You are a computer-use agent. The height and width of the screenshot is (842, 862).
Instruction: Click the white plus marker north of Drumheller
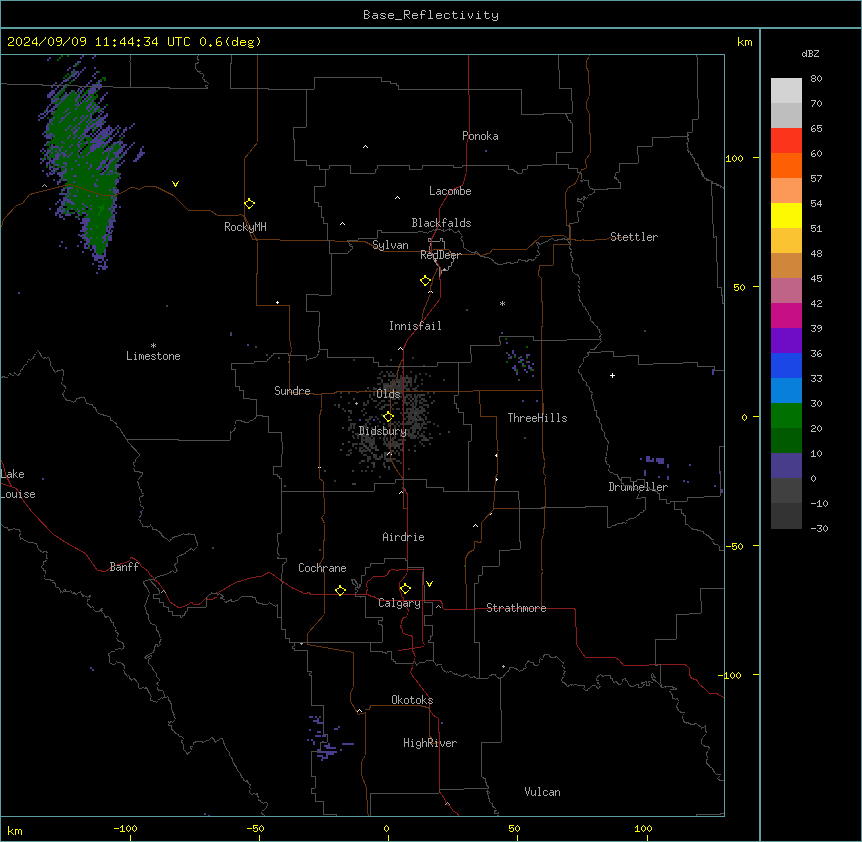point(612,375)
